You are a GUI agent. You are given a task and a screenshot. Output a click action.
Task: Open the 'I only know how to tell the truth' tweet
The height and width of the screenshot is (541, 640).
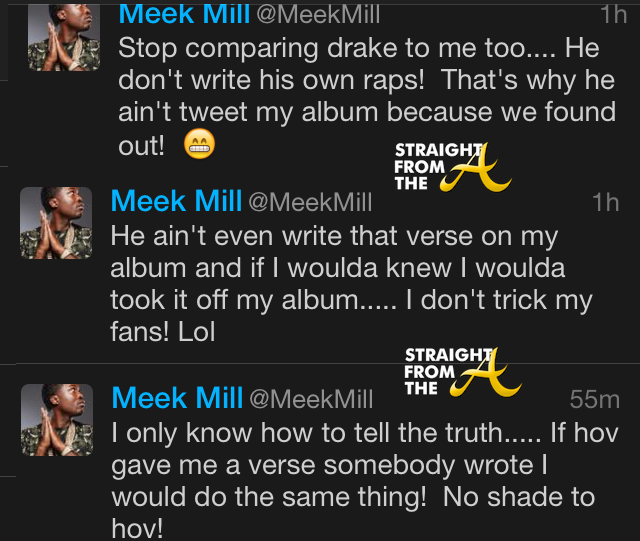point(360,482)
